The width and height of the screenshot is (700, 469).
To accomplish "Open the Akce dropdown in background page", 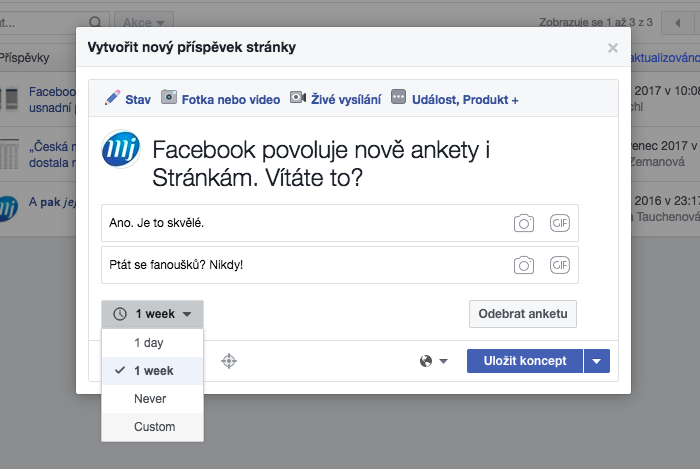I will (144, 22).
